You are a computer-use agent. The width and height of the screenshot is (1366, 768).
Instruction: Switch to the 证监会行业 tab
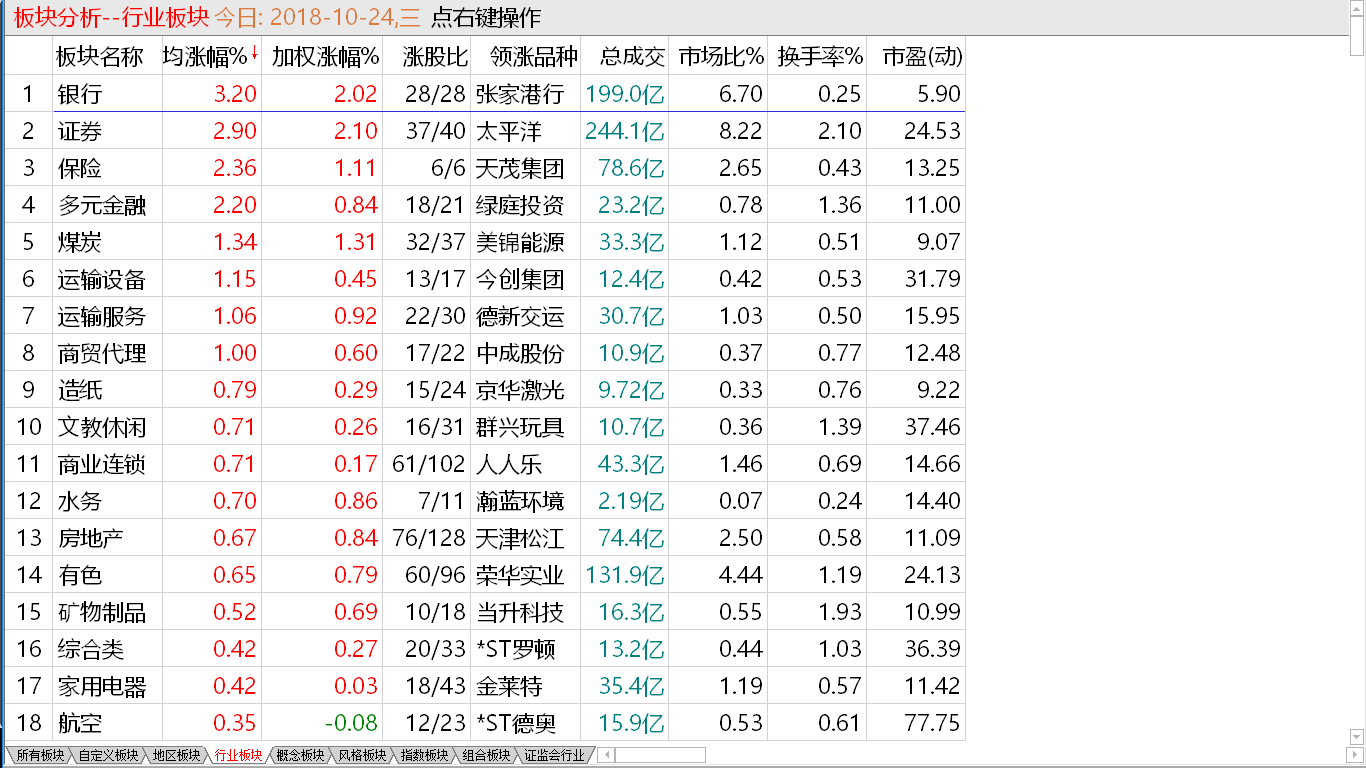555,755
